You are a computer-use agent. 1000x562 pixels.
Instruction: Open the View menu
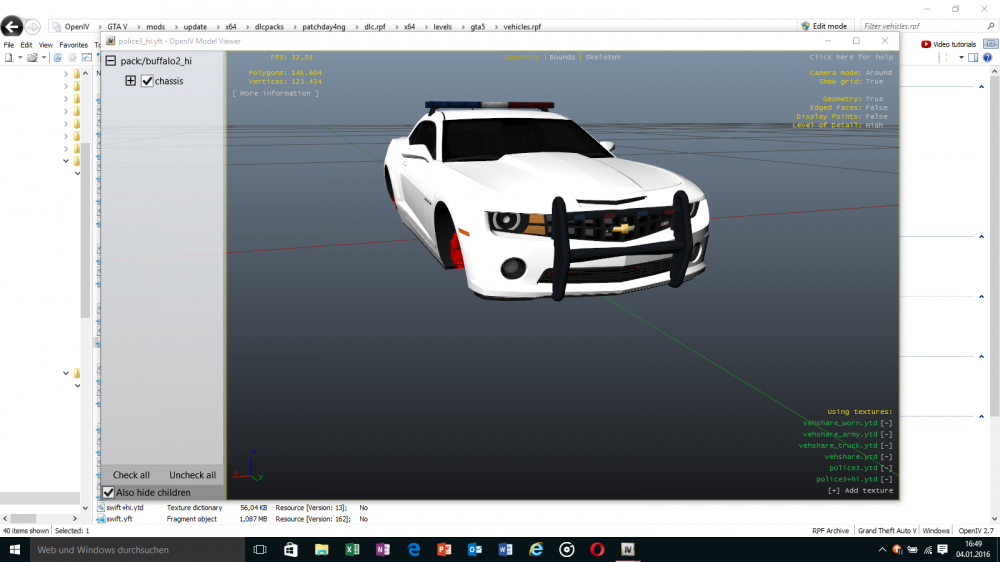coord(46,45)
